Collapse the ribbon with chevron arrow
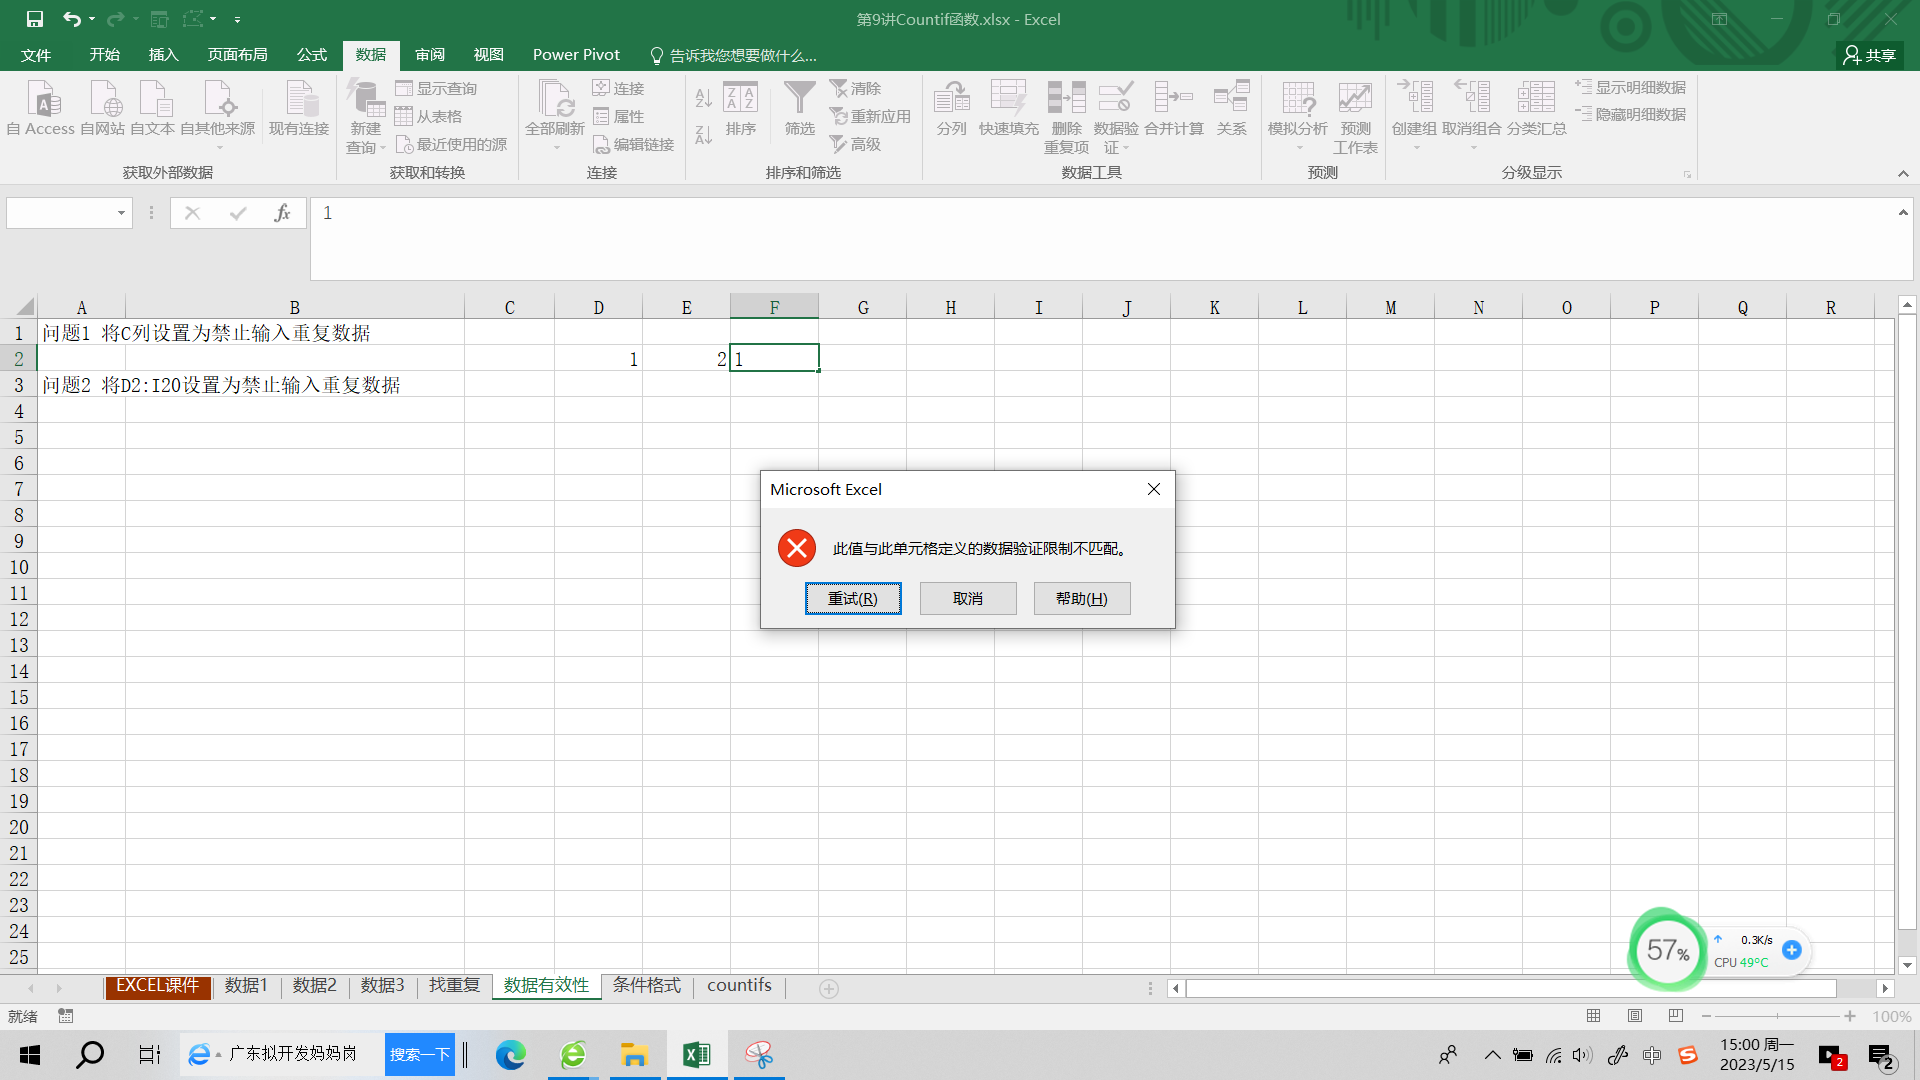 [x=1903, y=174]
